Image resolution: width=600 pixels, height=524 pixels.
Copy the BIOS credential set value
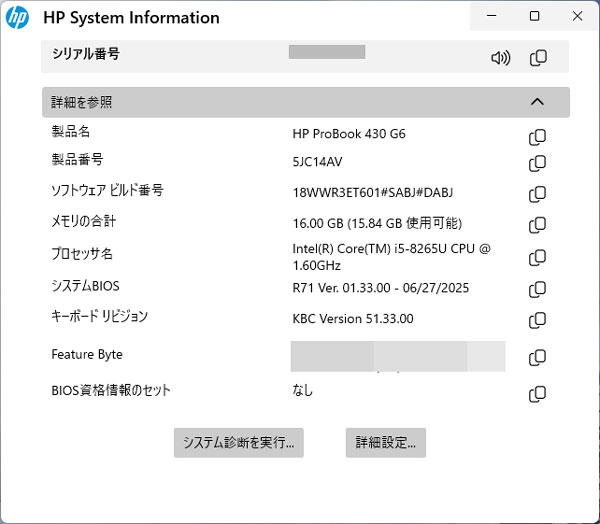click(x=537, y=393)
